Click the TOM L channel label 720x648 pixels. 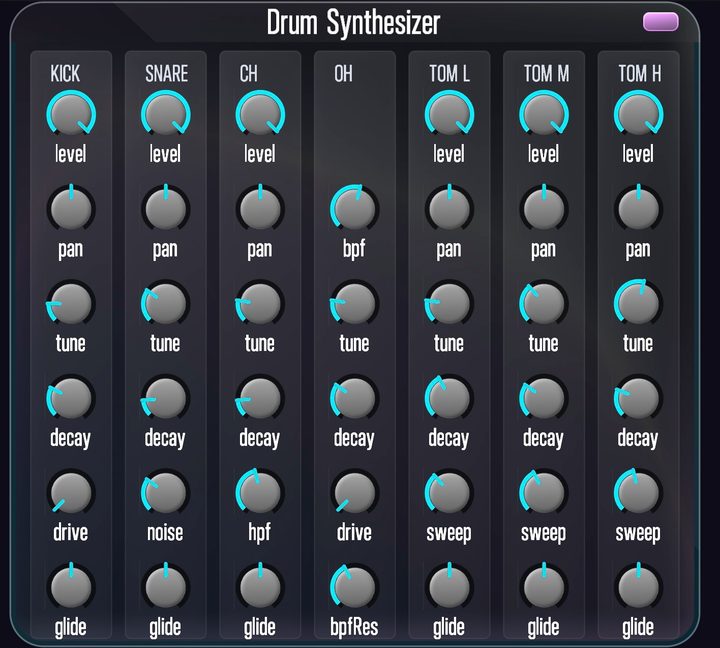click(x=450, y=73)
